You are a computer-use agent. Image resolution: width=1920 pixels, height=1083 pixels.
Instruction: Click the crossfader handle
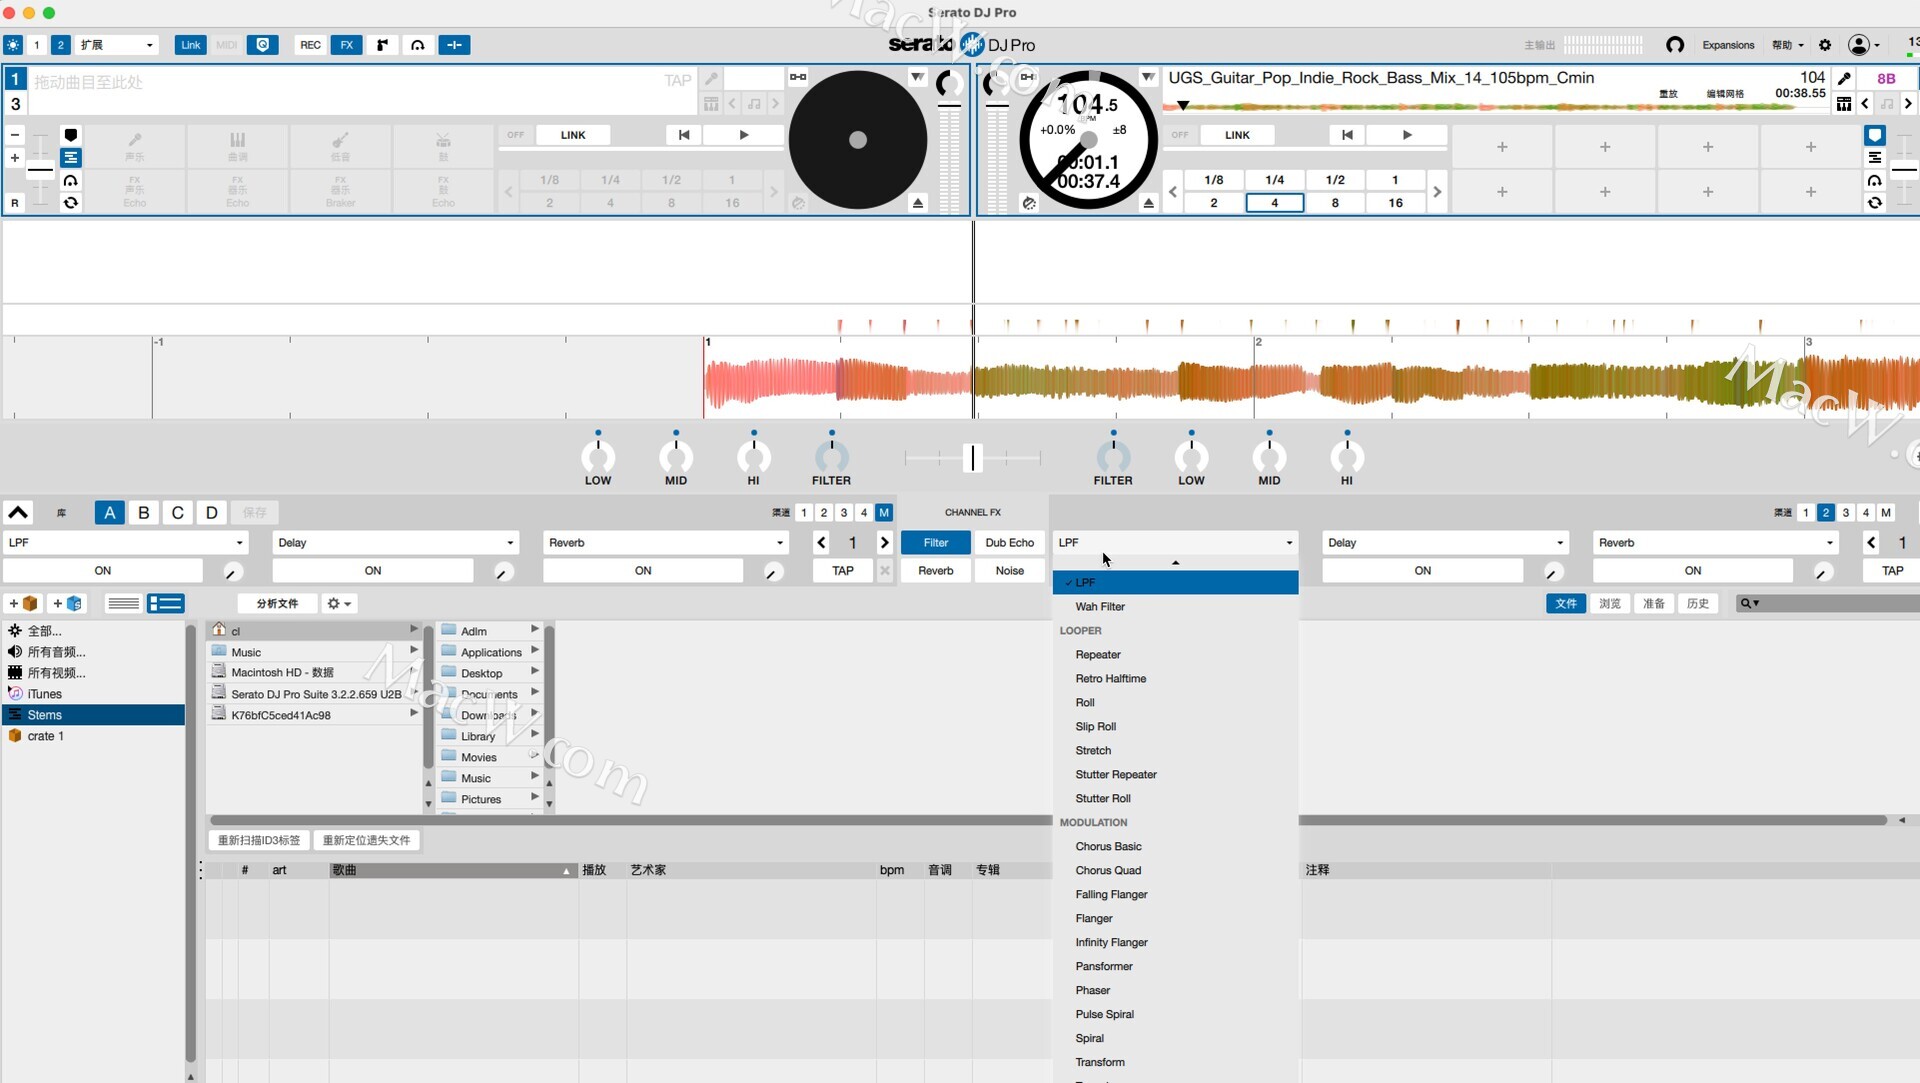click(972, 458)
